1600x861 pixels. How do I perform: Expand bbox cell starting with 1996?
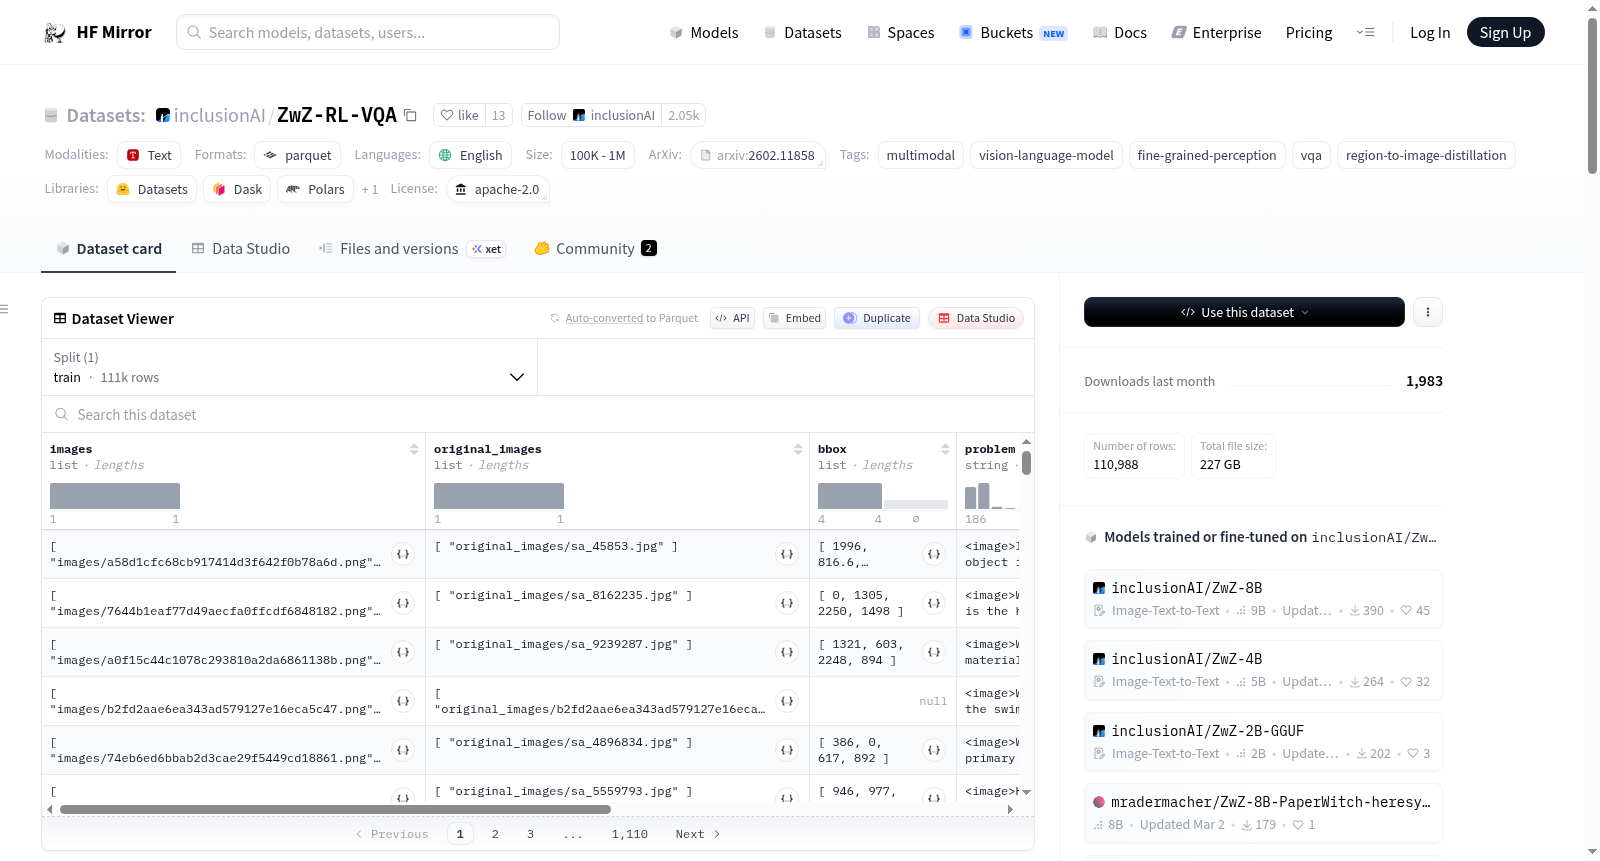934,554
